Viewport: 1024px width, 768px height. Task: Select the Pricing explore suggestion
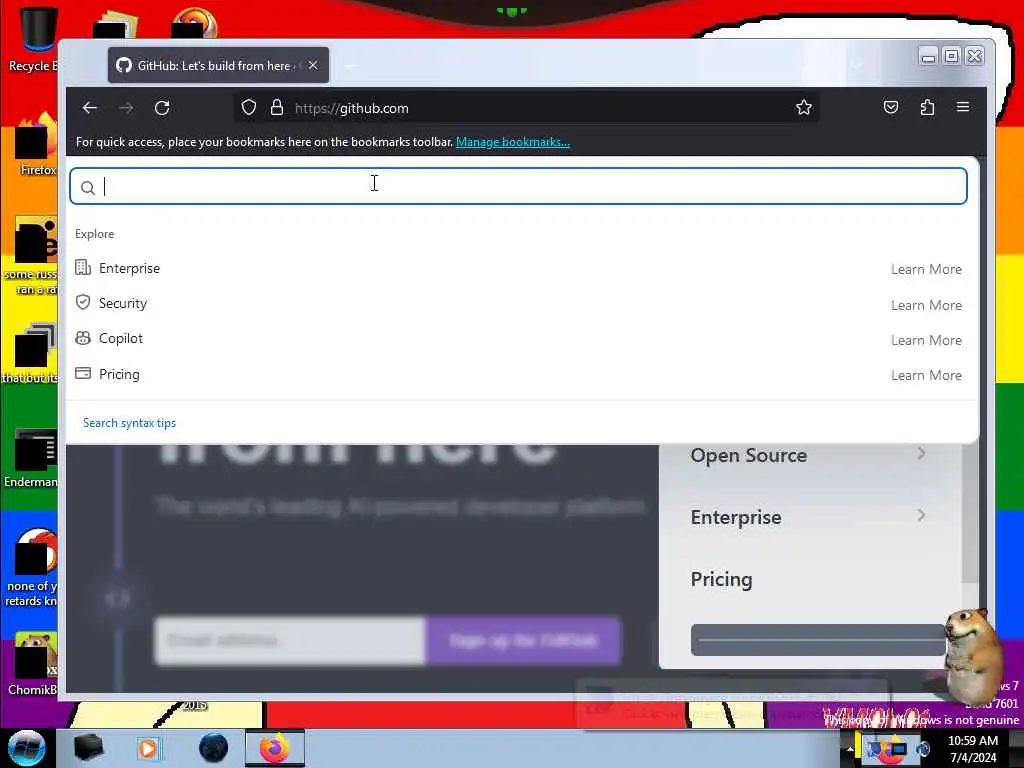click(519, 374)
